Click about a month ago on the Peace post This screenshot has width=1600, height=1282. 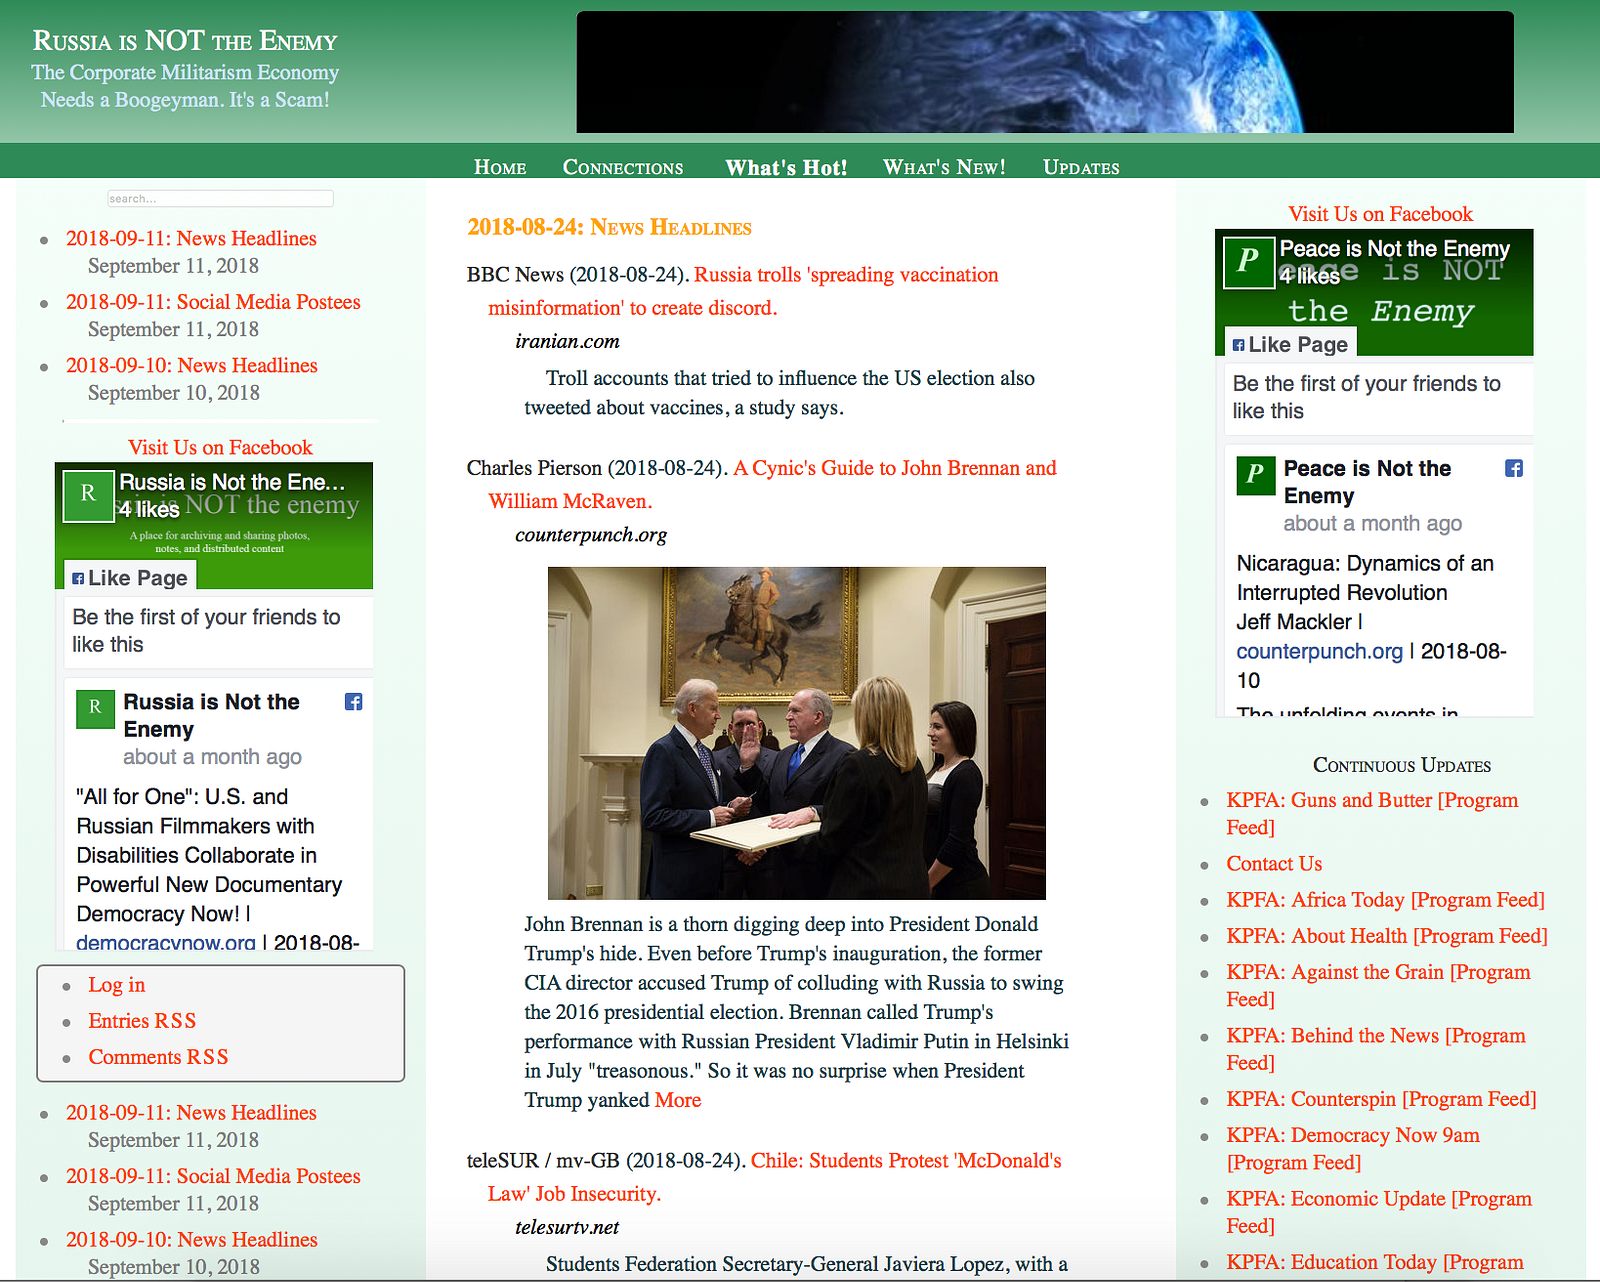click(1372, 523)
